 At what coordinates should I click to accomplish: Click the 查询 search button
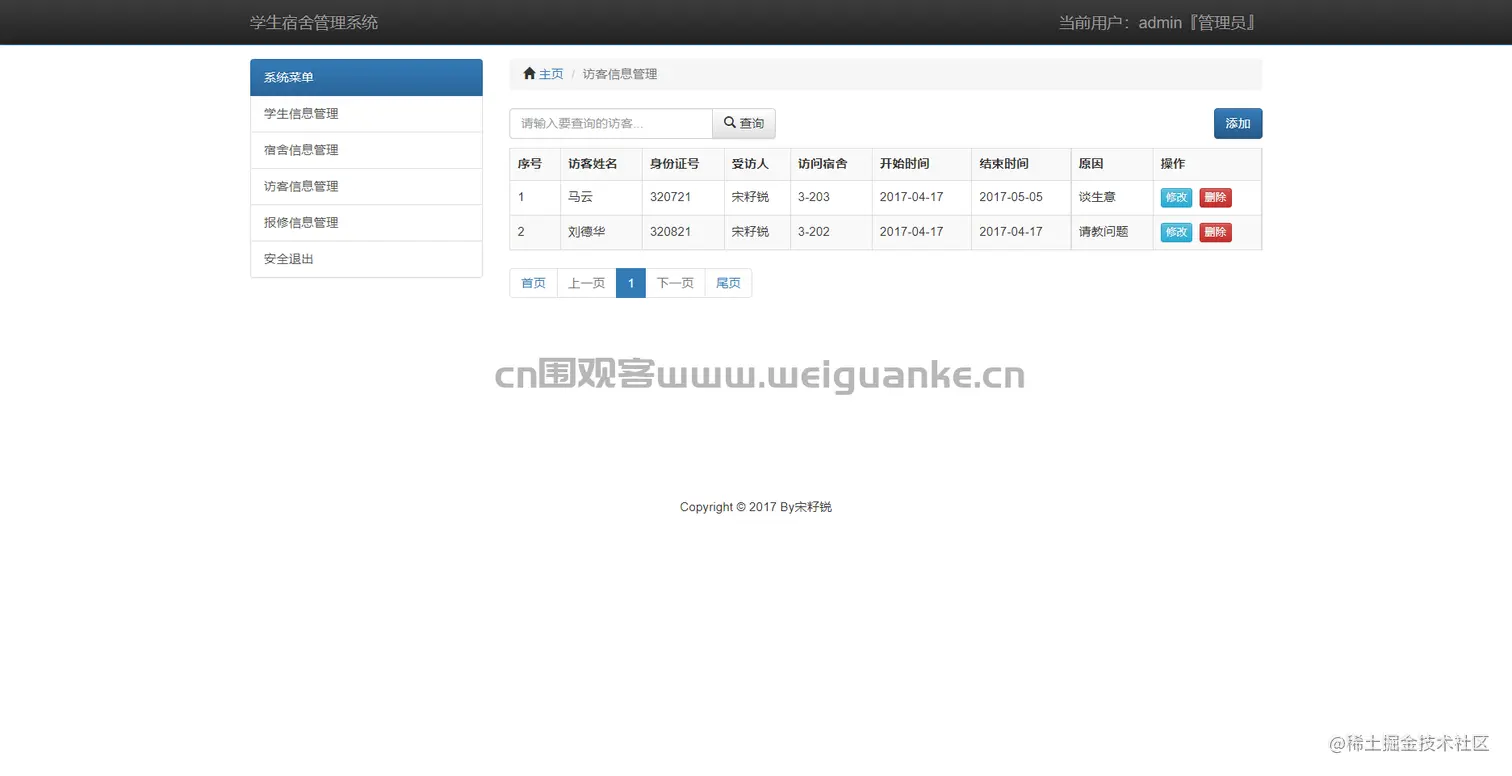click(744, 123)
